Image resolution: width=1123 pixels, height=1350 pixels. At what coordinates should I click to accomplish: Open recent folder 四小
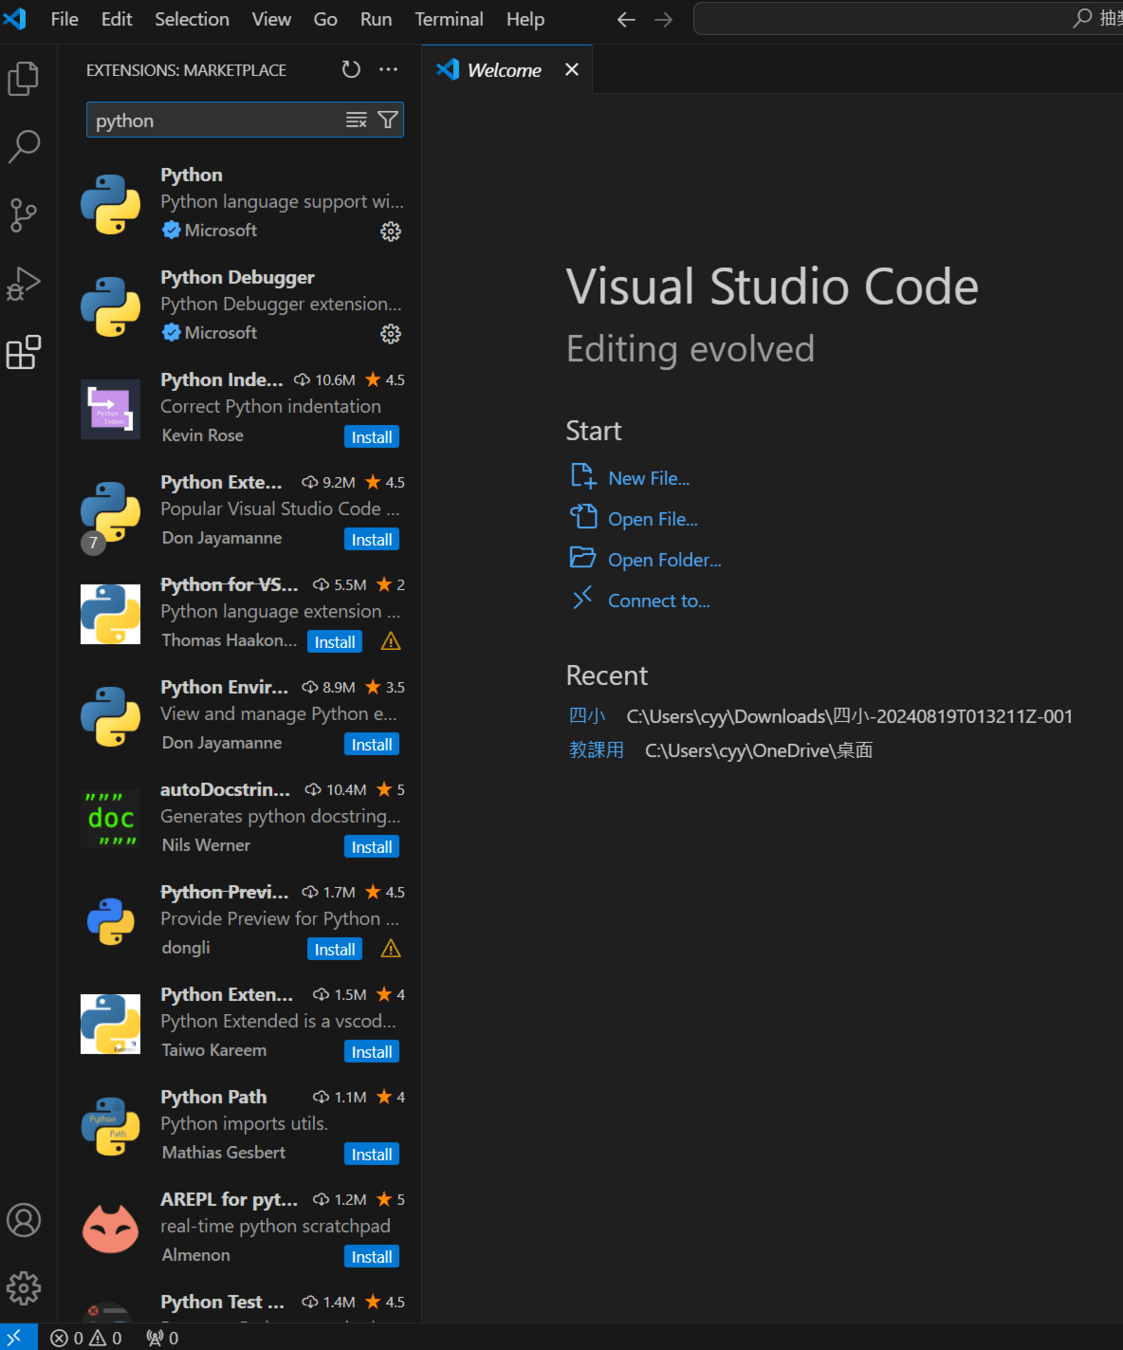587,716
